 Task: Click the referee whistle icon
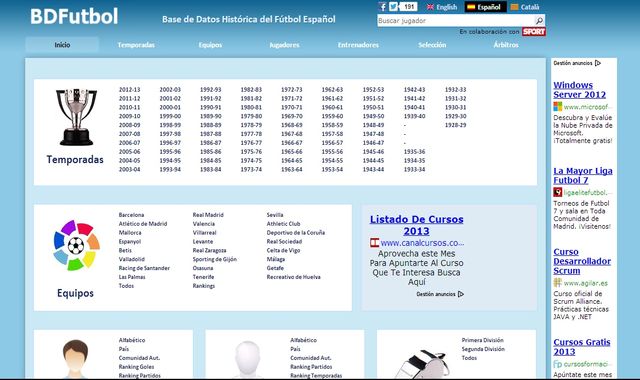click(422, 364)
